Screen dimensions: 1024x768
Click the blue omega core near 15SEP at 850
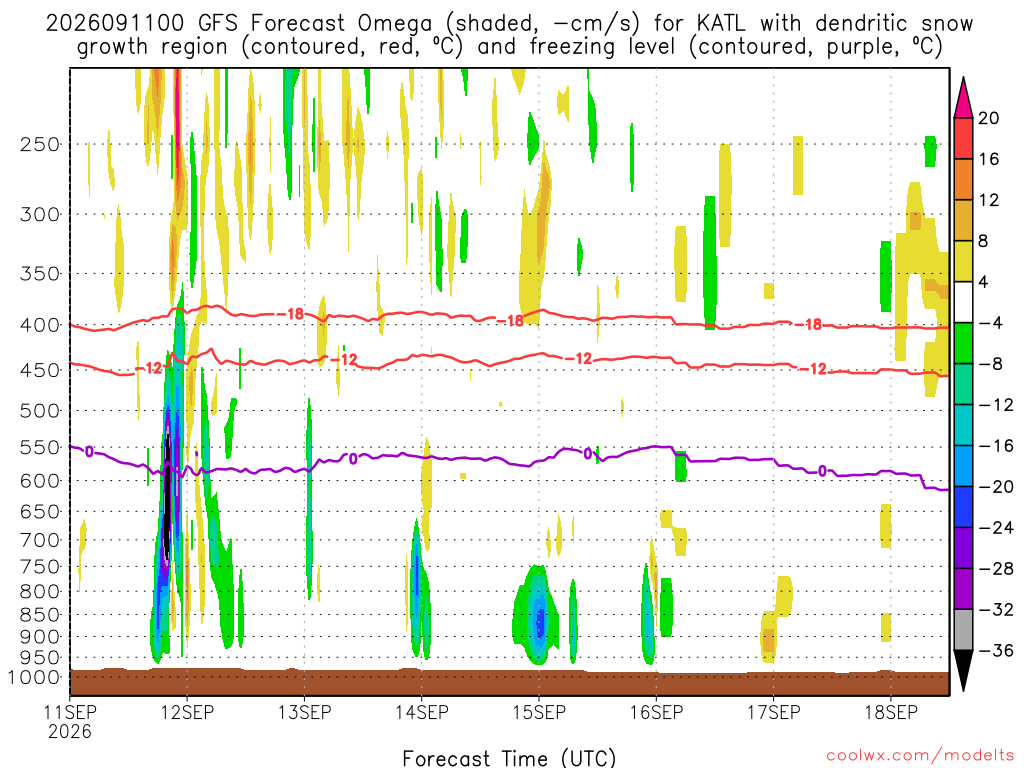click(x=539, y=620)
